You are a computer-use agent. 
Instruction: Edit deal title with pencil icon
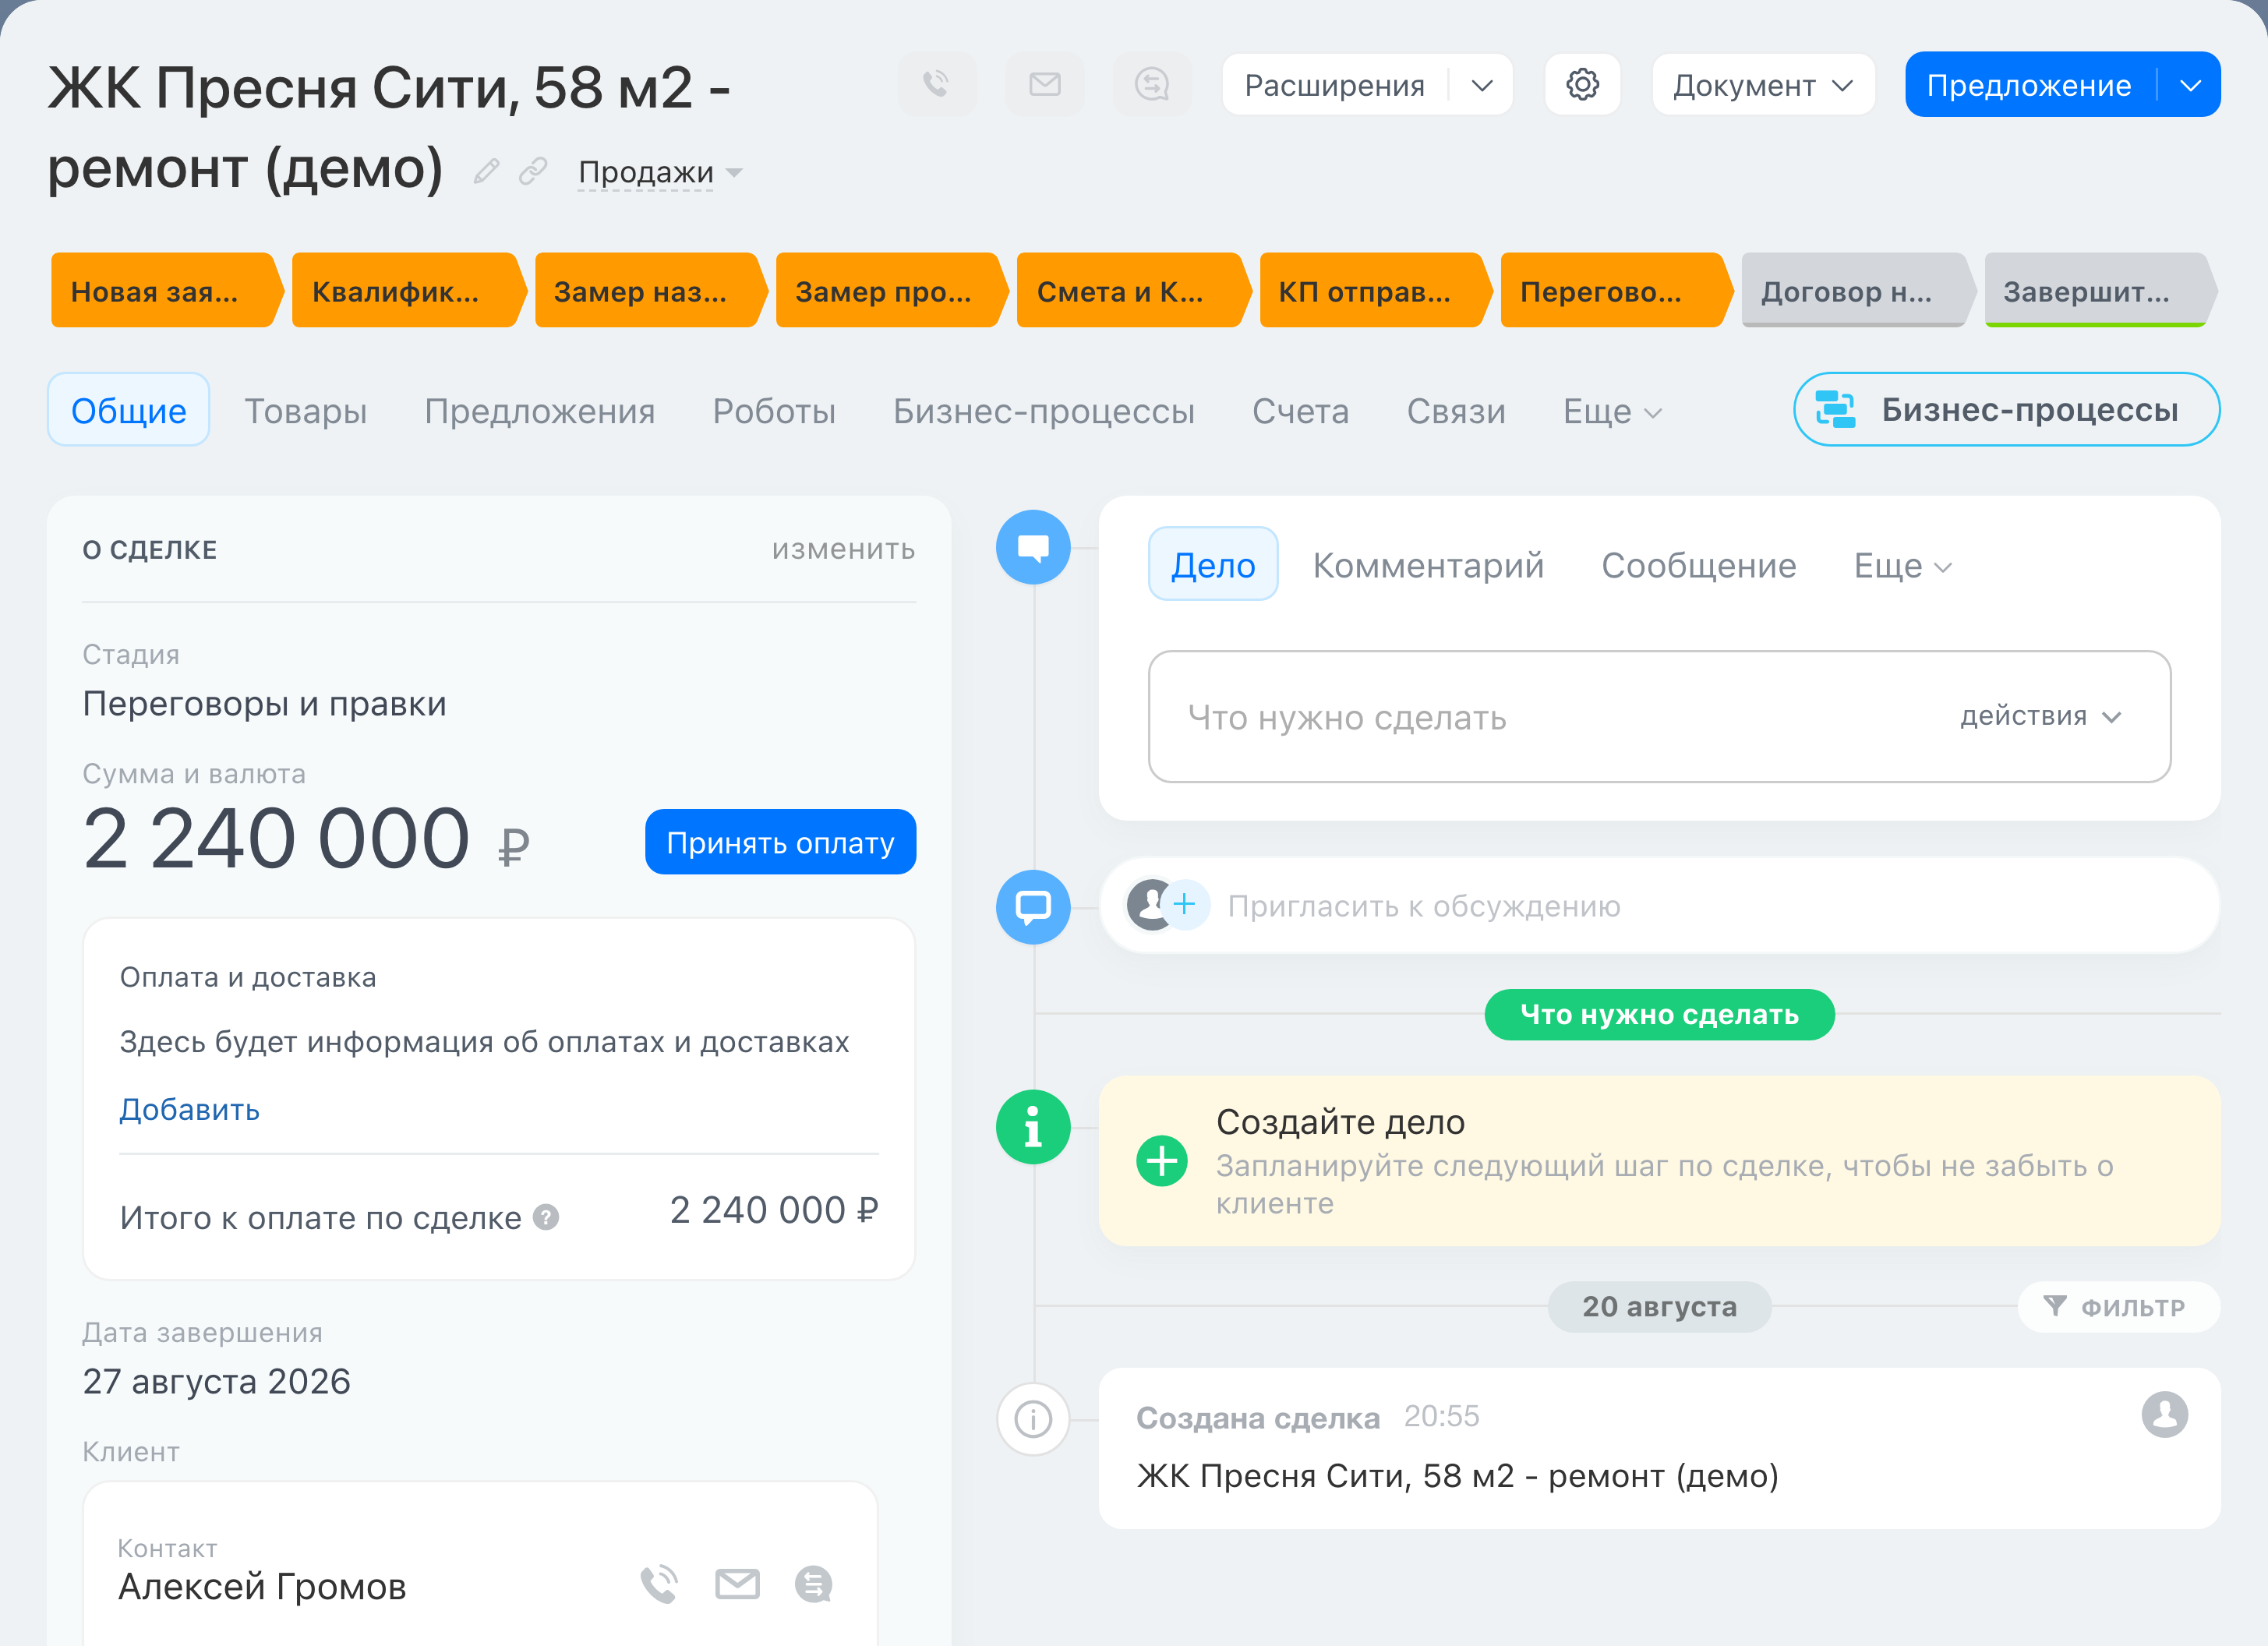(x=486, y=171)
